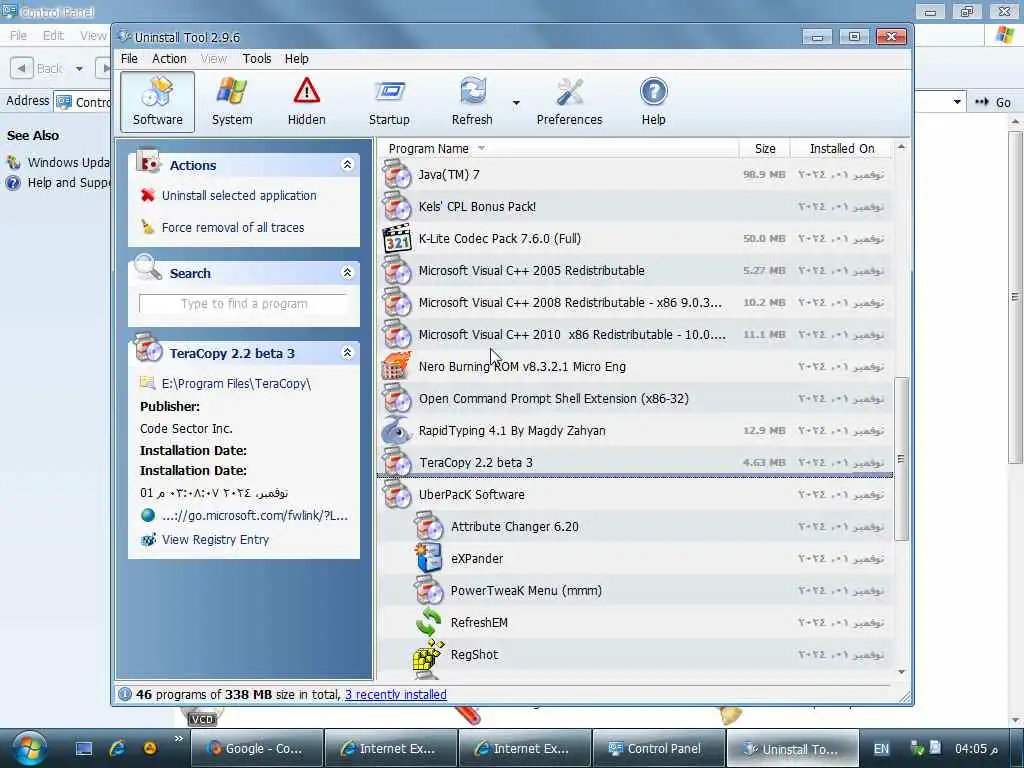
Task: Click View Registry Entry
Action: click(x=216, y=539)
